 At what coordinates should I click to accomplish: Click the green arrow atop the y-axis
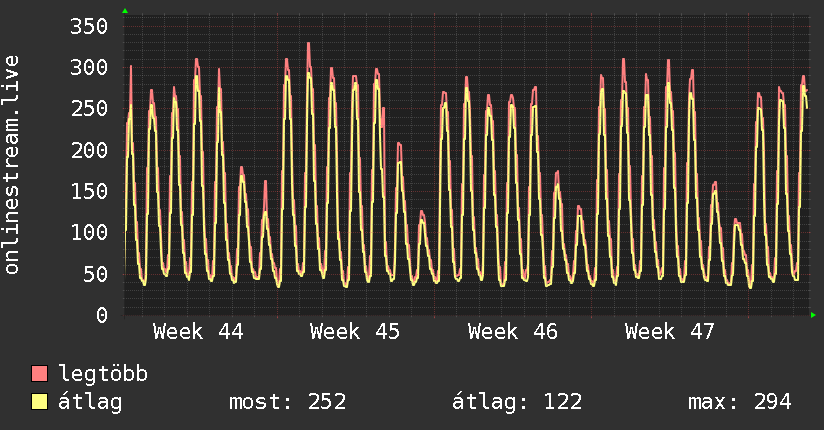pos(125,11)
